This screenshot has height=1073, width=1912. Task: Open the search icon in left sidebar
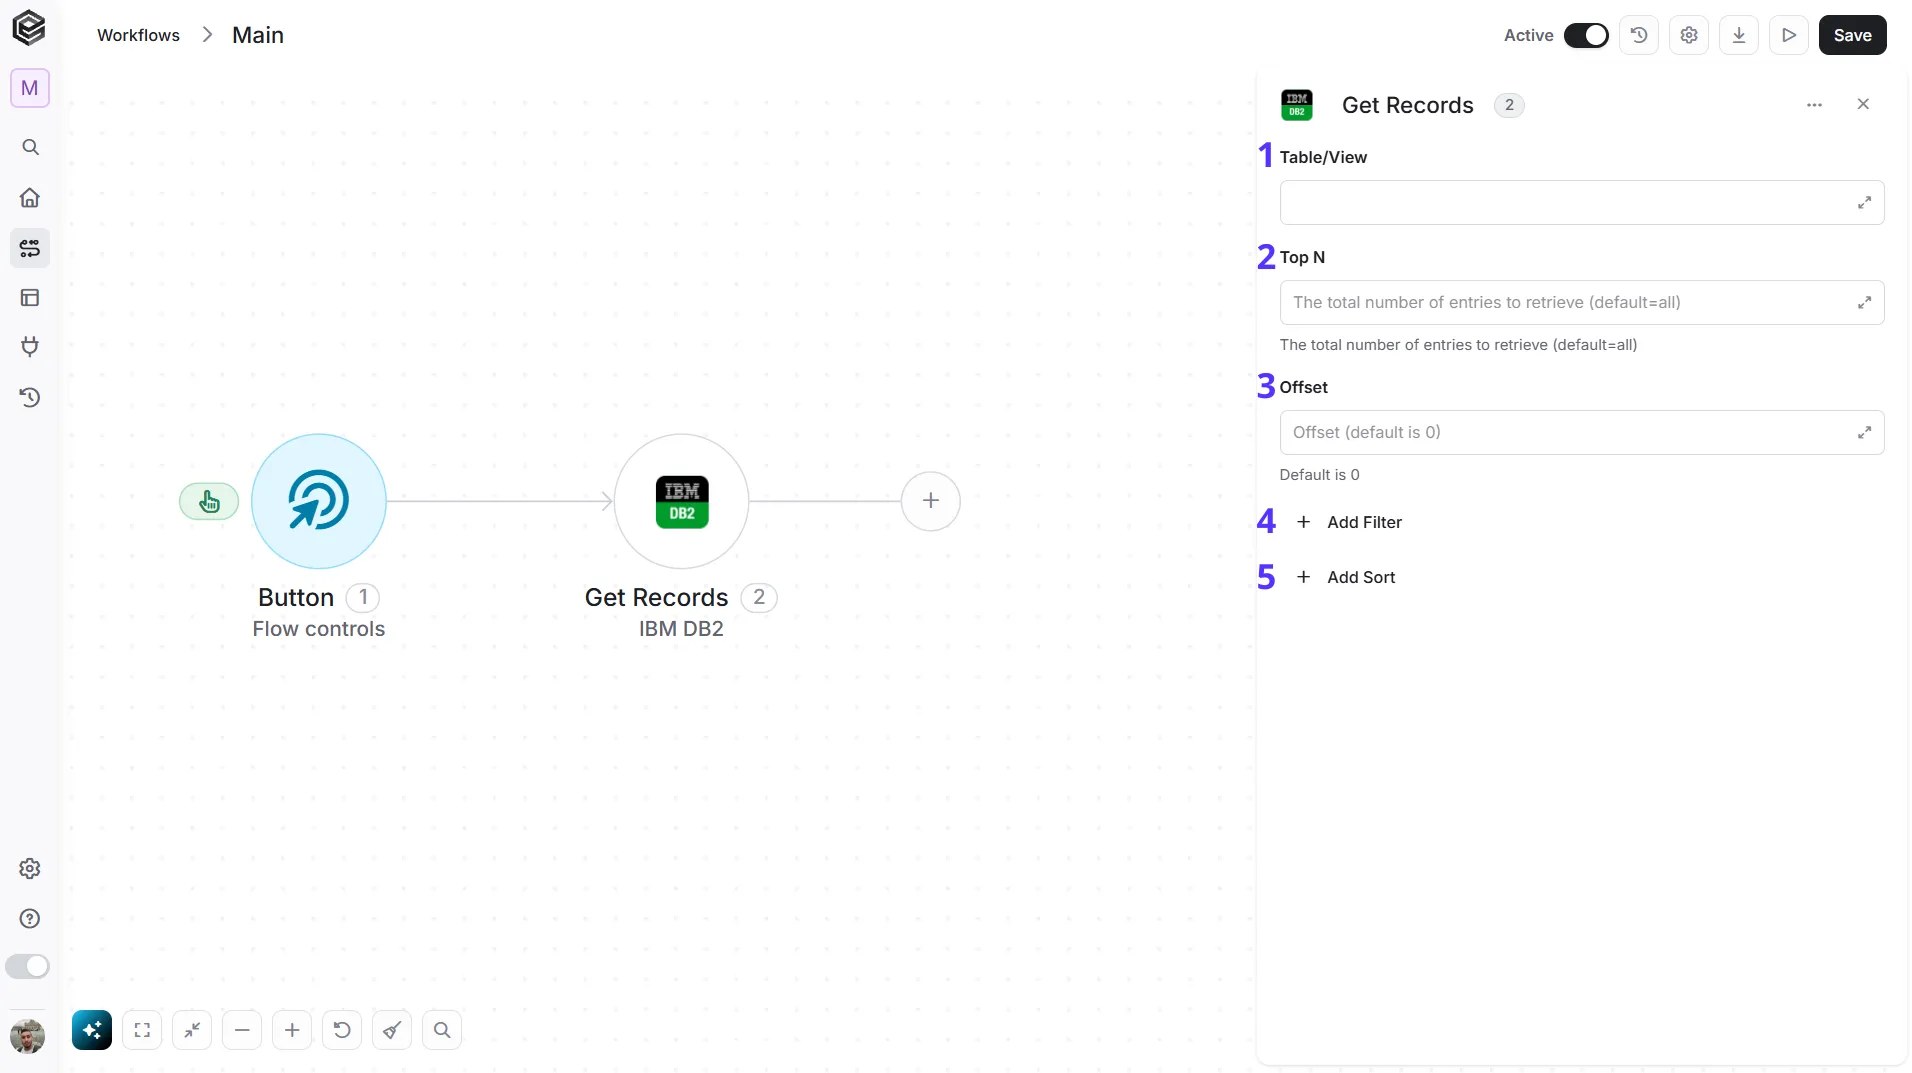point(30,147)
